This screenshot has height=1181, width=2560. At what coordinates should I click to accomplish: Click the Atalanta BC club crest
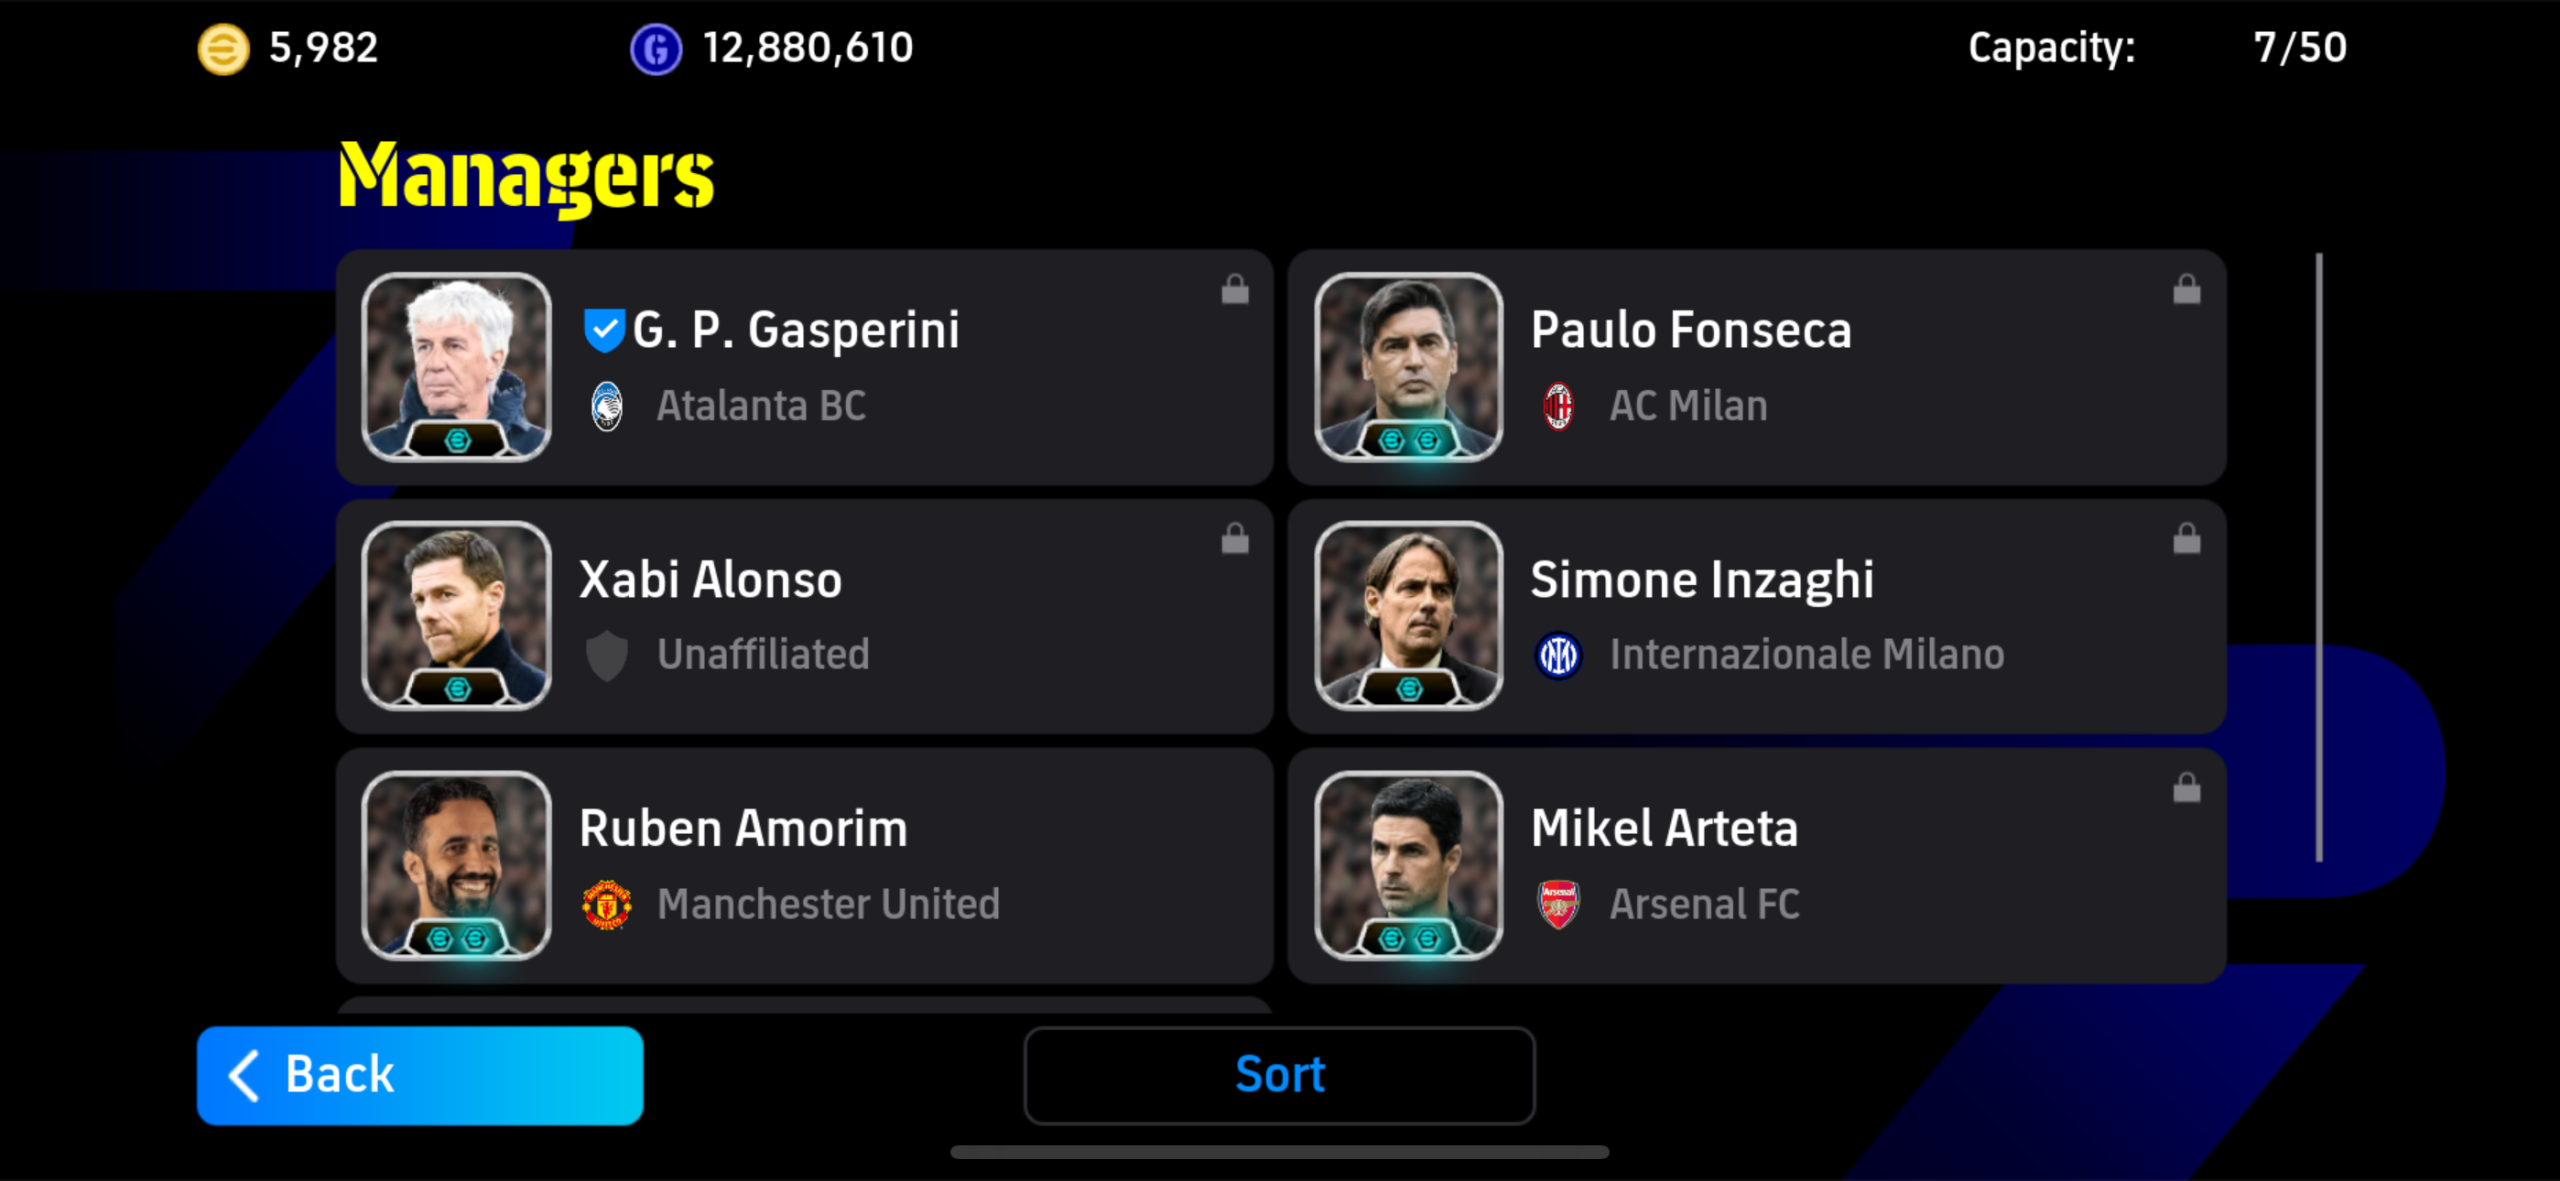[607, 406]
